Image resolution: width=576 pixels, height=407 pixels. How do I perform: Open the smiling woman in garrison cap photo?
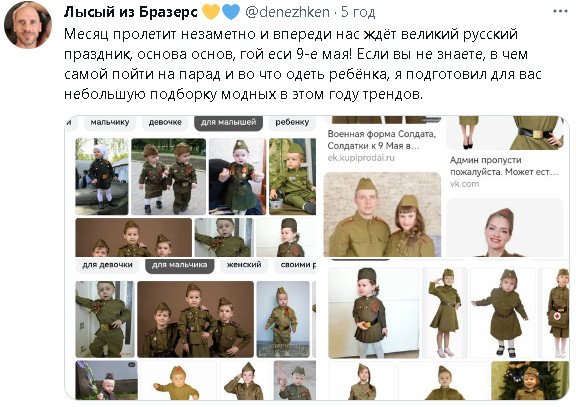coord(504,228)
